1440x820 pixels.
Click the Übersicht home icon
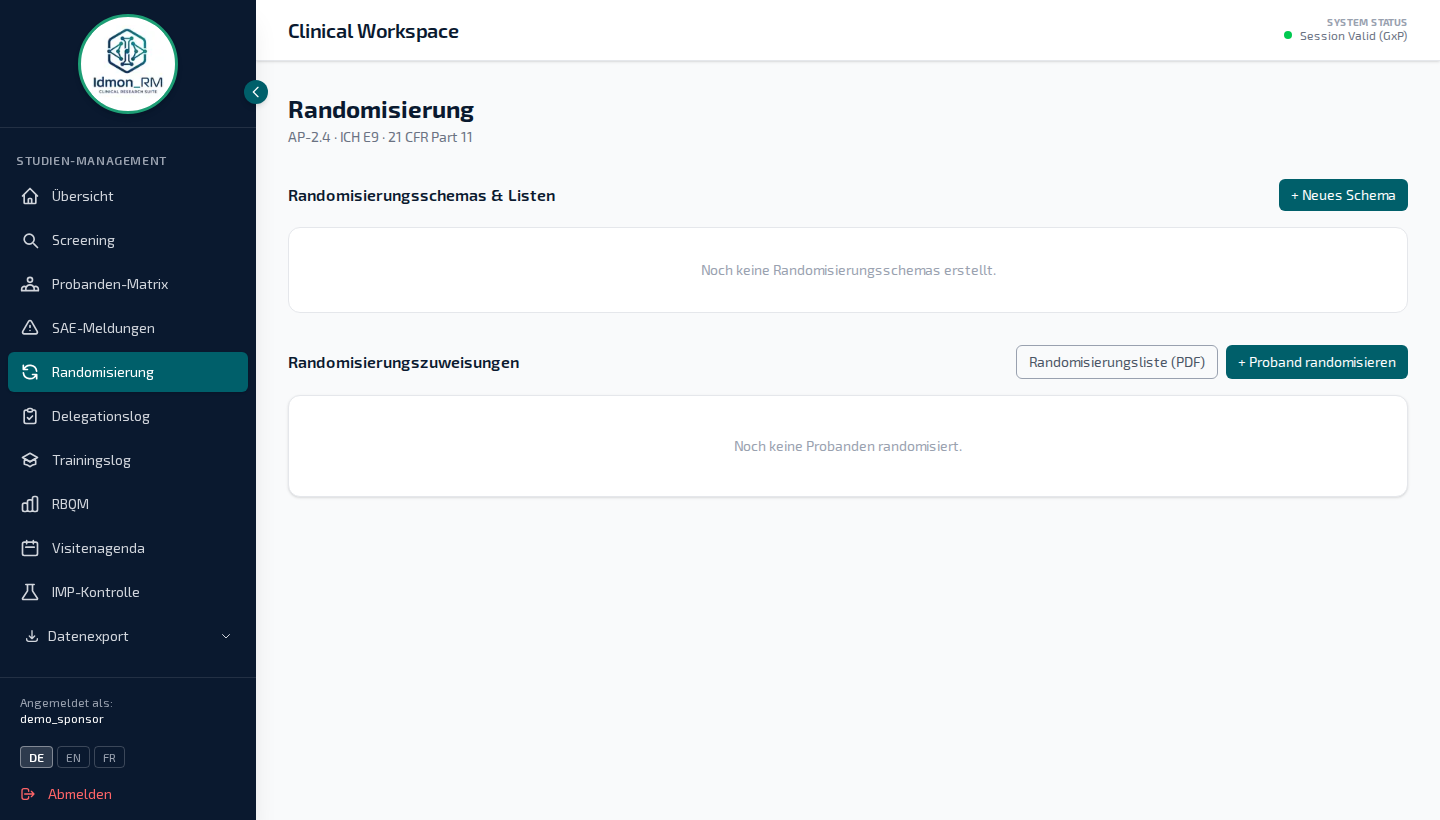[30, 196]
